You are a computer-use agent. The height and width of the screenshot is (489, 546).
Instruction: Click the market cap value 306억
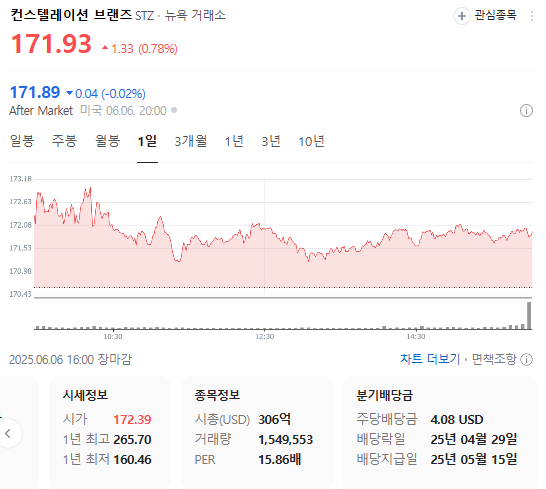tap(274, 419)
